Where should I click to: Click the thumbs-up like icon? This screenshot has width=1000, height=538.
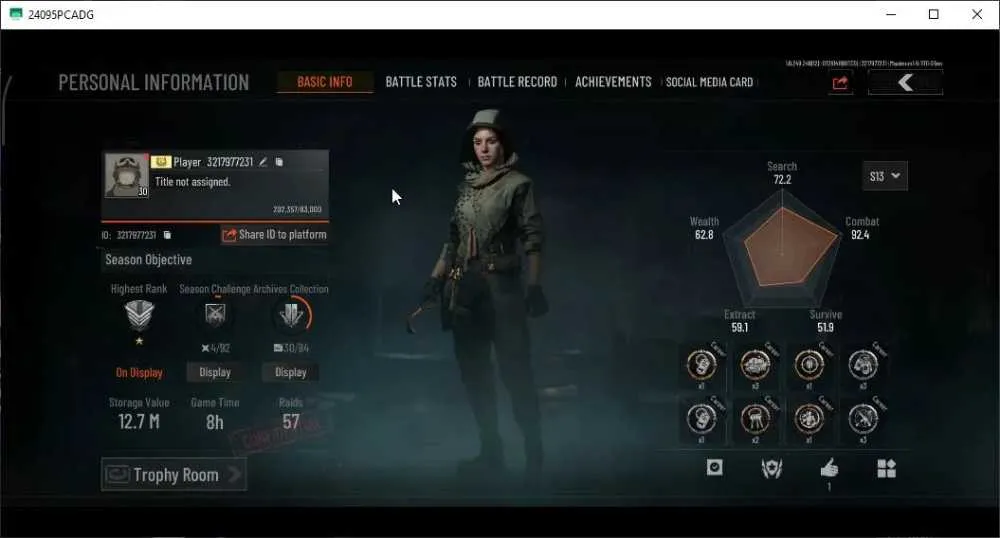coord(829,469)
